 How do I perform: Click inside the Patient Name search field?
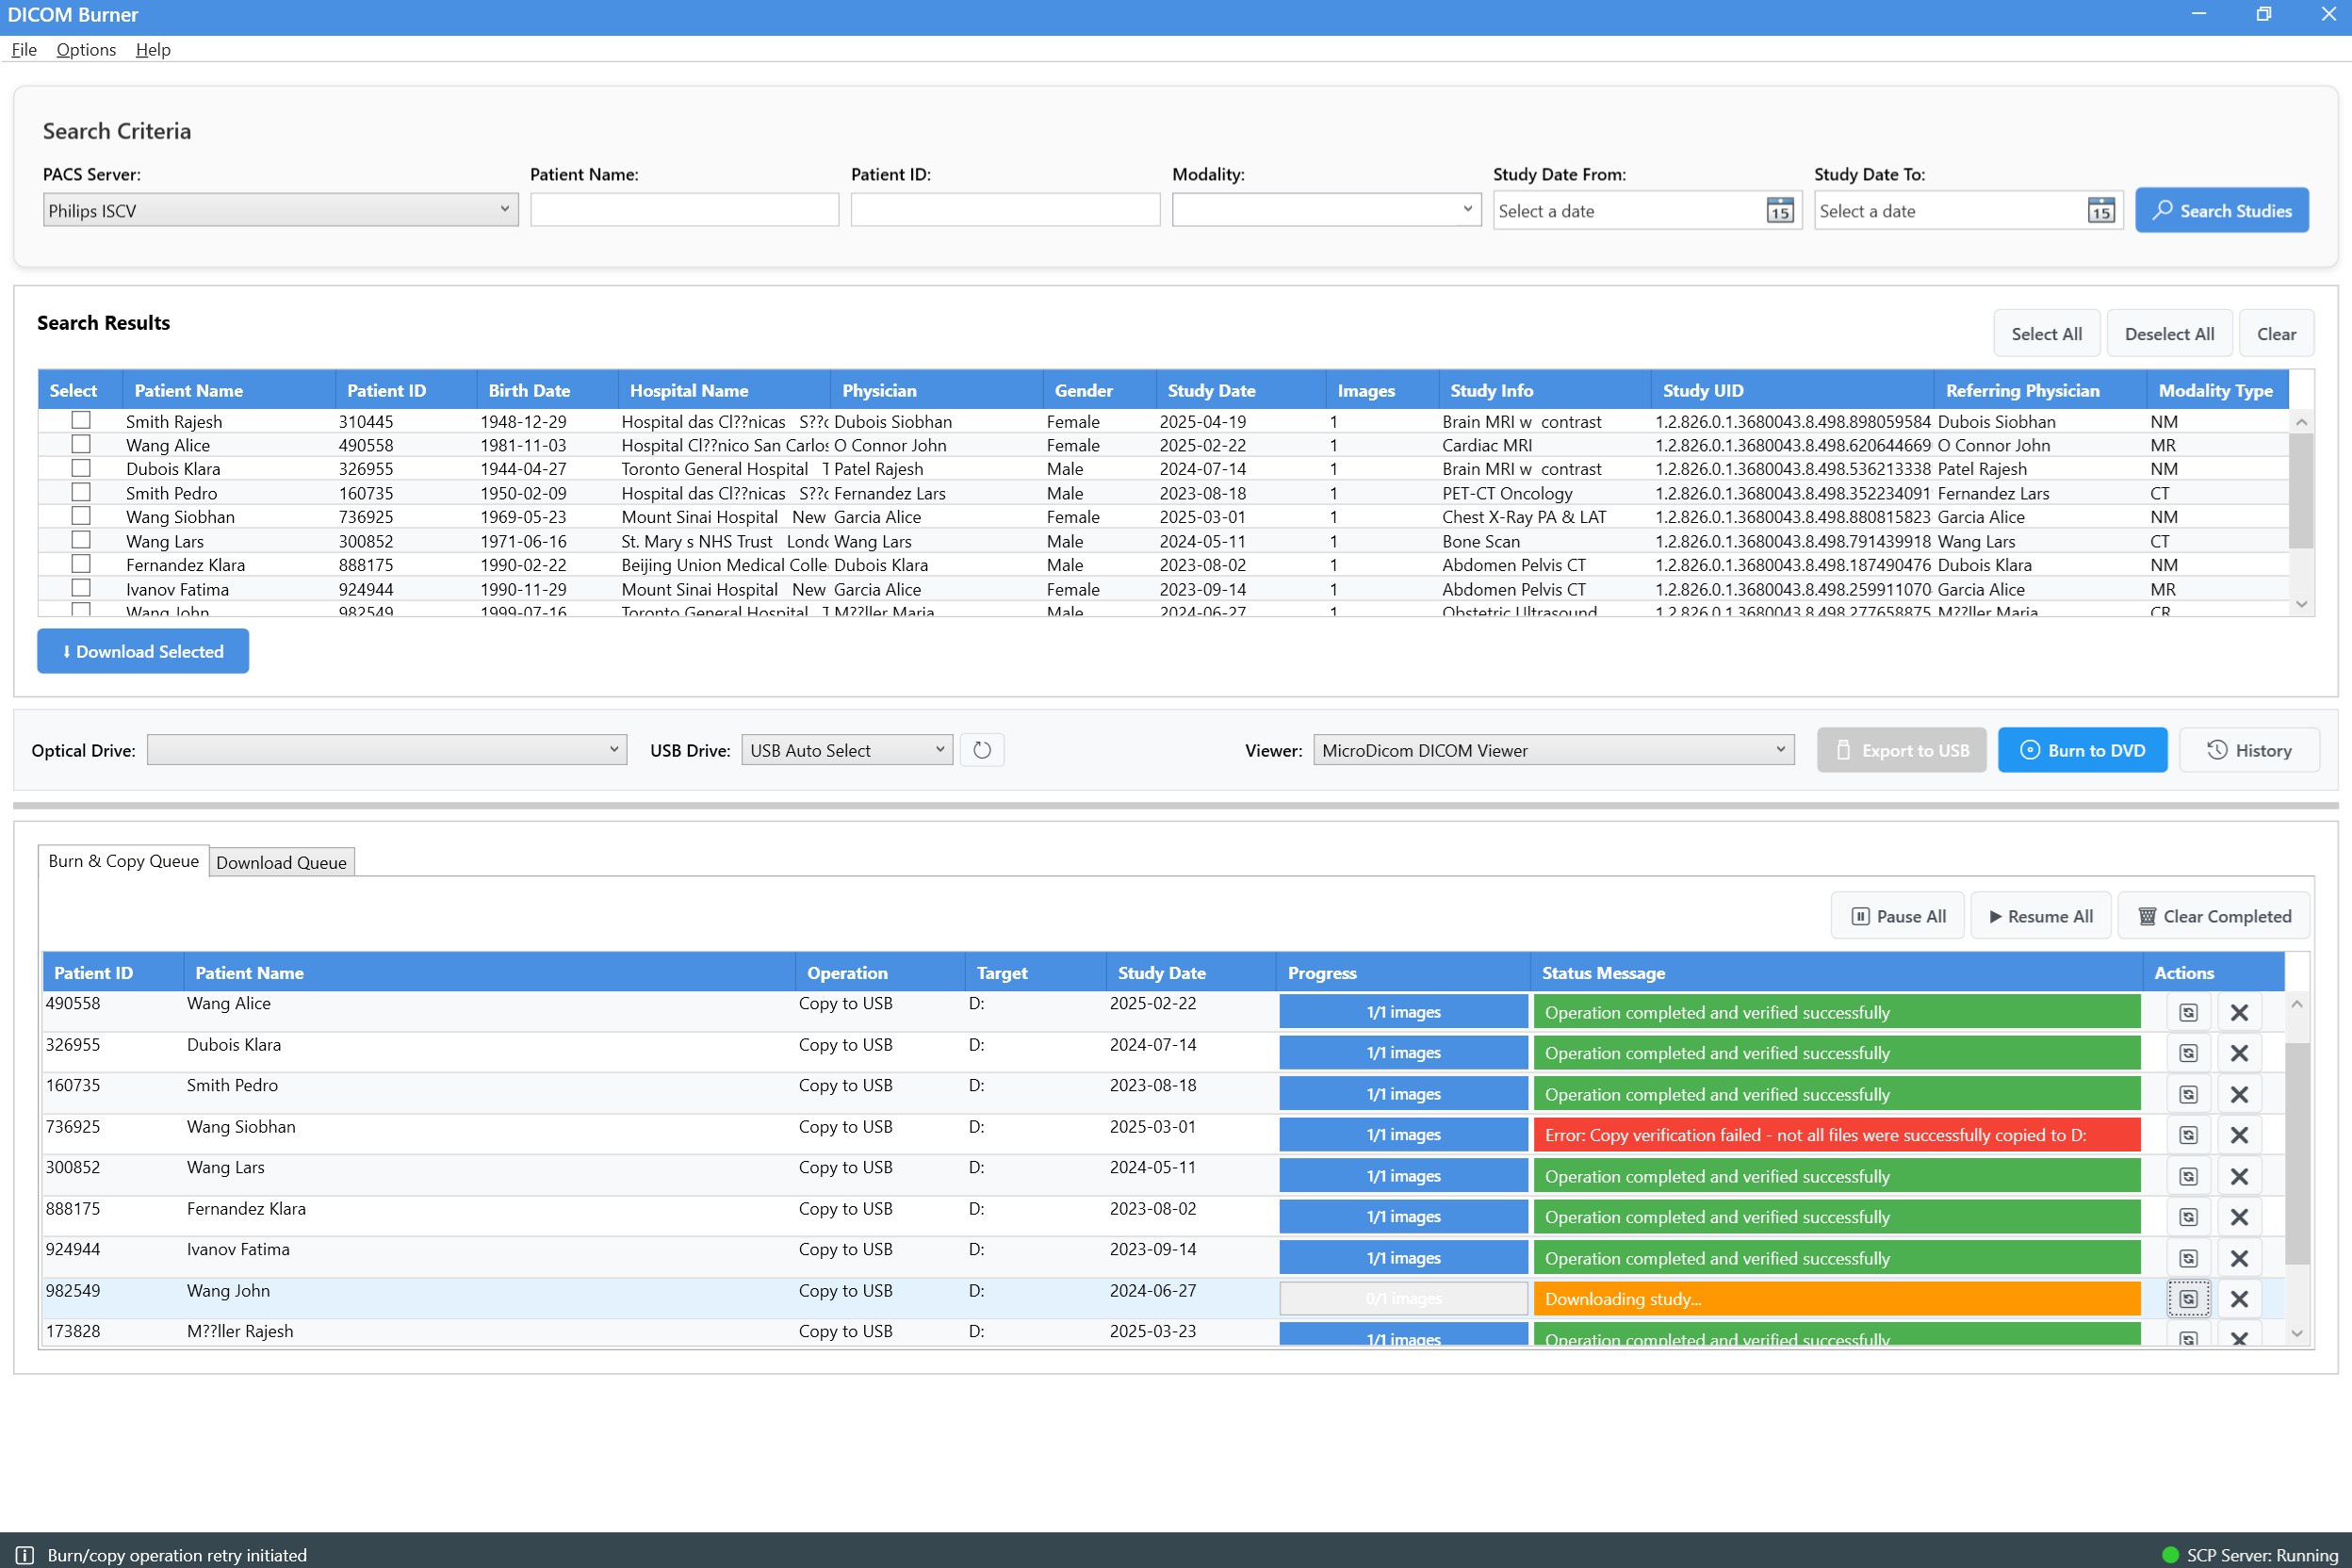click(684, 209)
